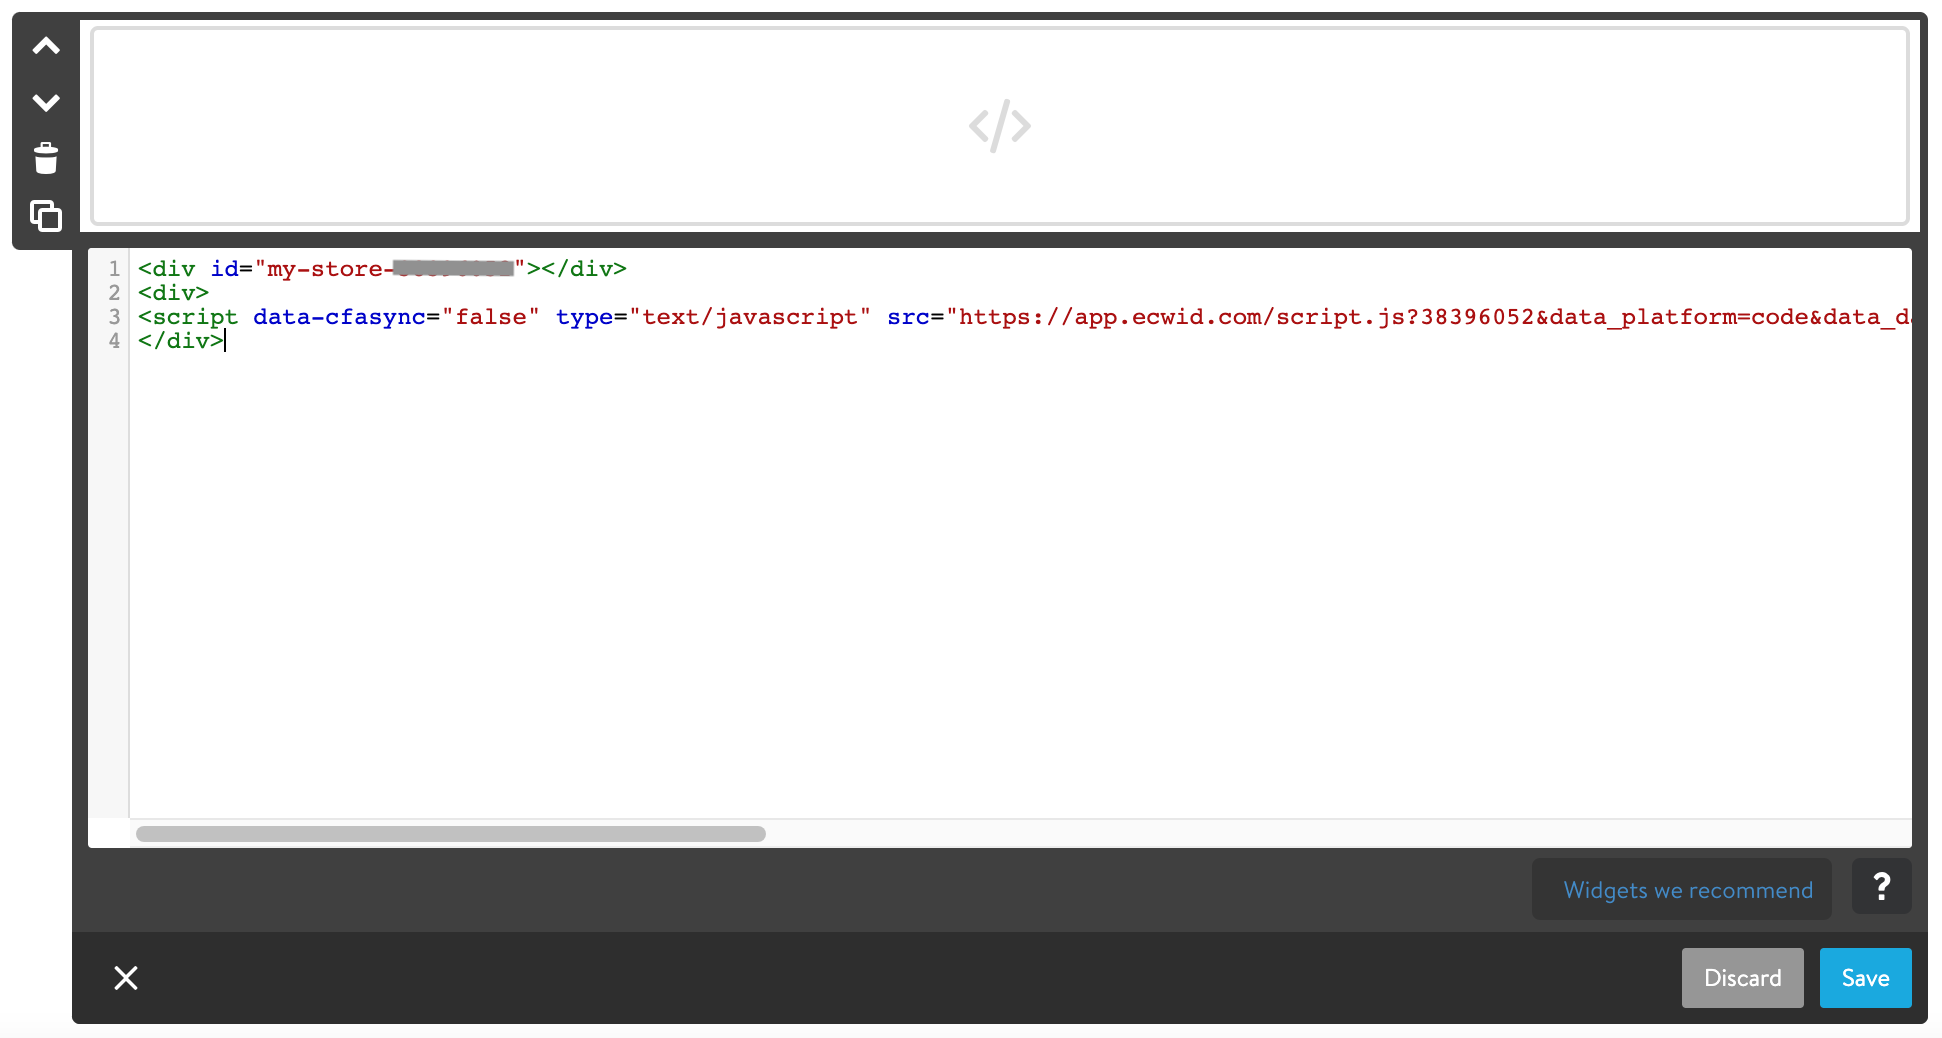Discard the code changes
The width and height of the screenshot is (1942, 1038).
pos(1742,978)
